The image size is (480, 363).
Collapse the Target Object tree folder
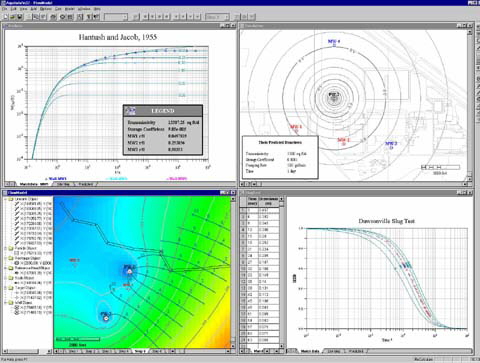pyautogui.click(x=6, y=288)
